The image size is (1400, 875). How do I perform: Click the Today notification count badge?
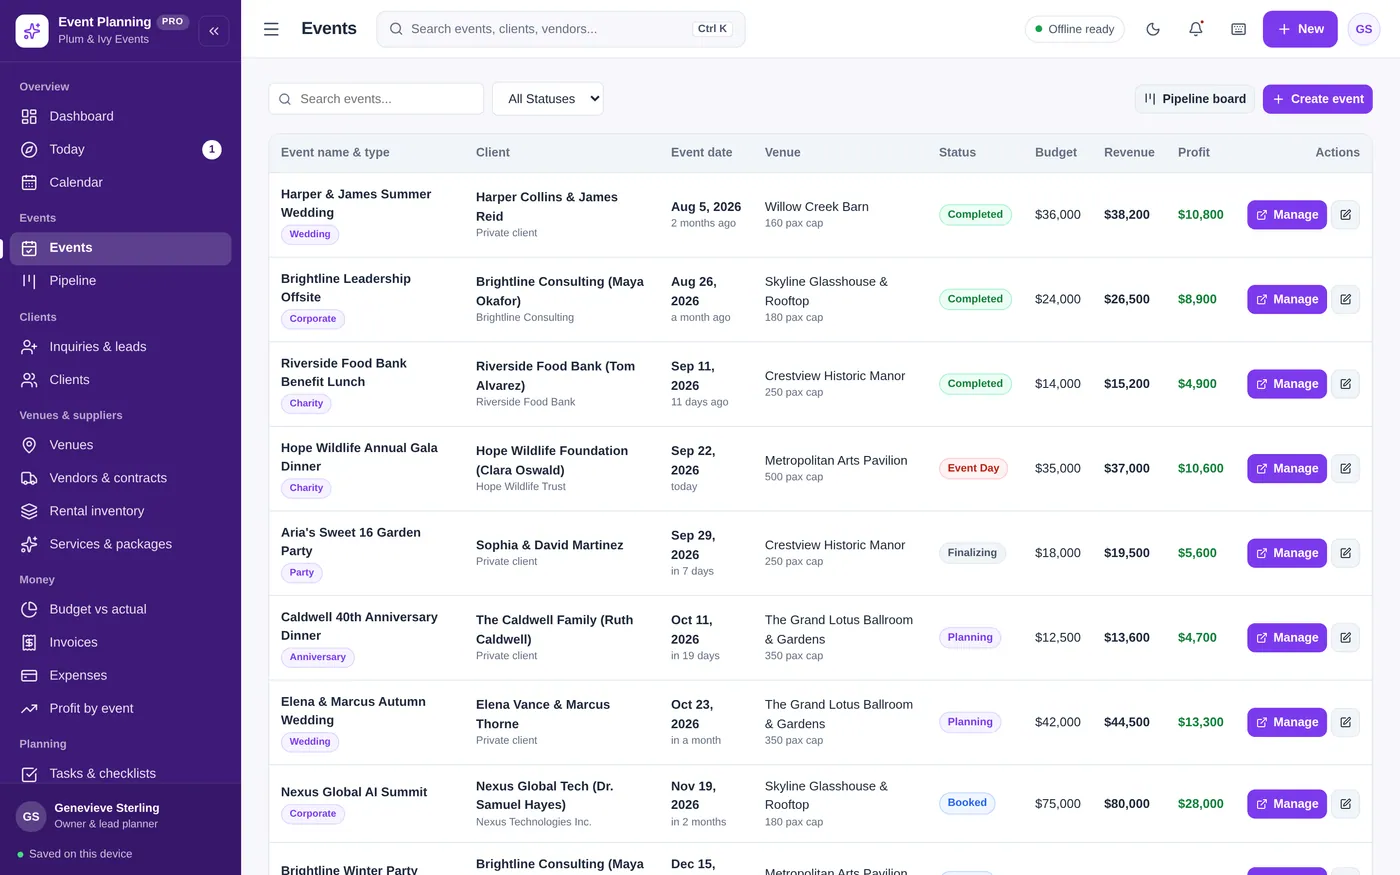click(212, 150)
